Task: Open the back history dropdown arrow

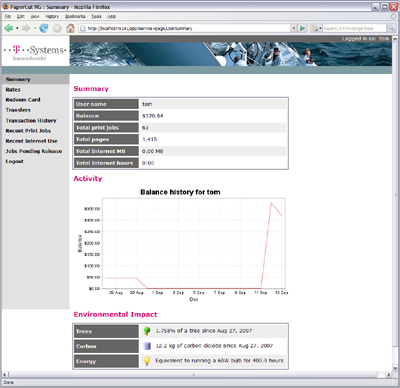Action: tap(17, 28)
